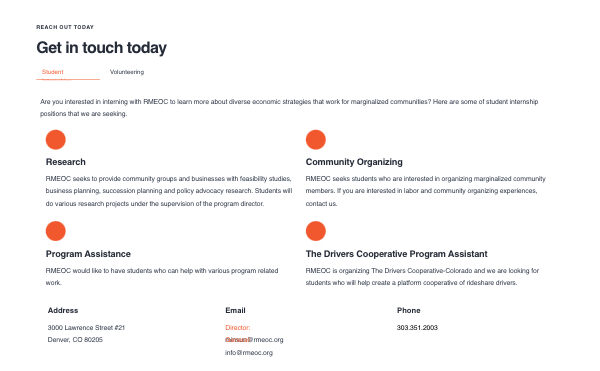Viewport: 600px width, 371px height.
Task: Click the Director email link label
Action: [238, 328]
